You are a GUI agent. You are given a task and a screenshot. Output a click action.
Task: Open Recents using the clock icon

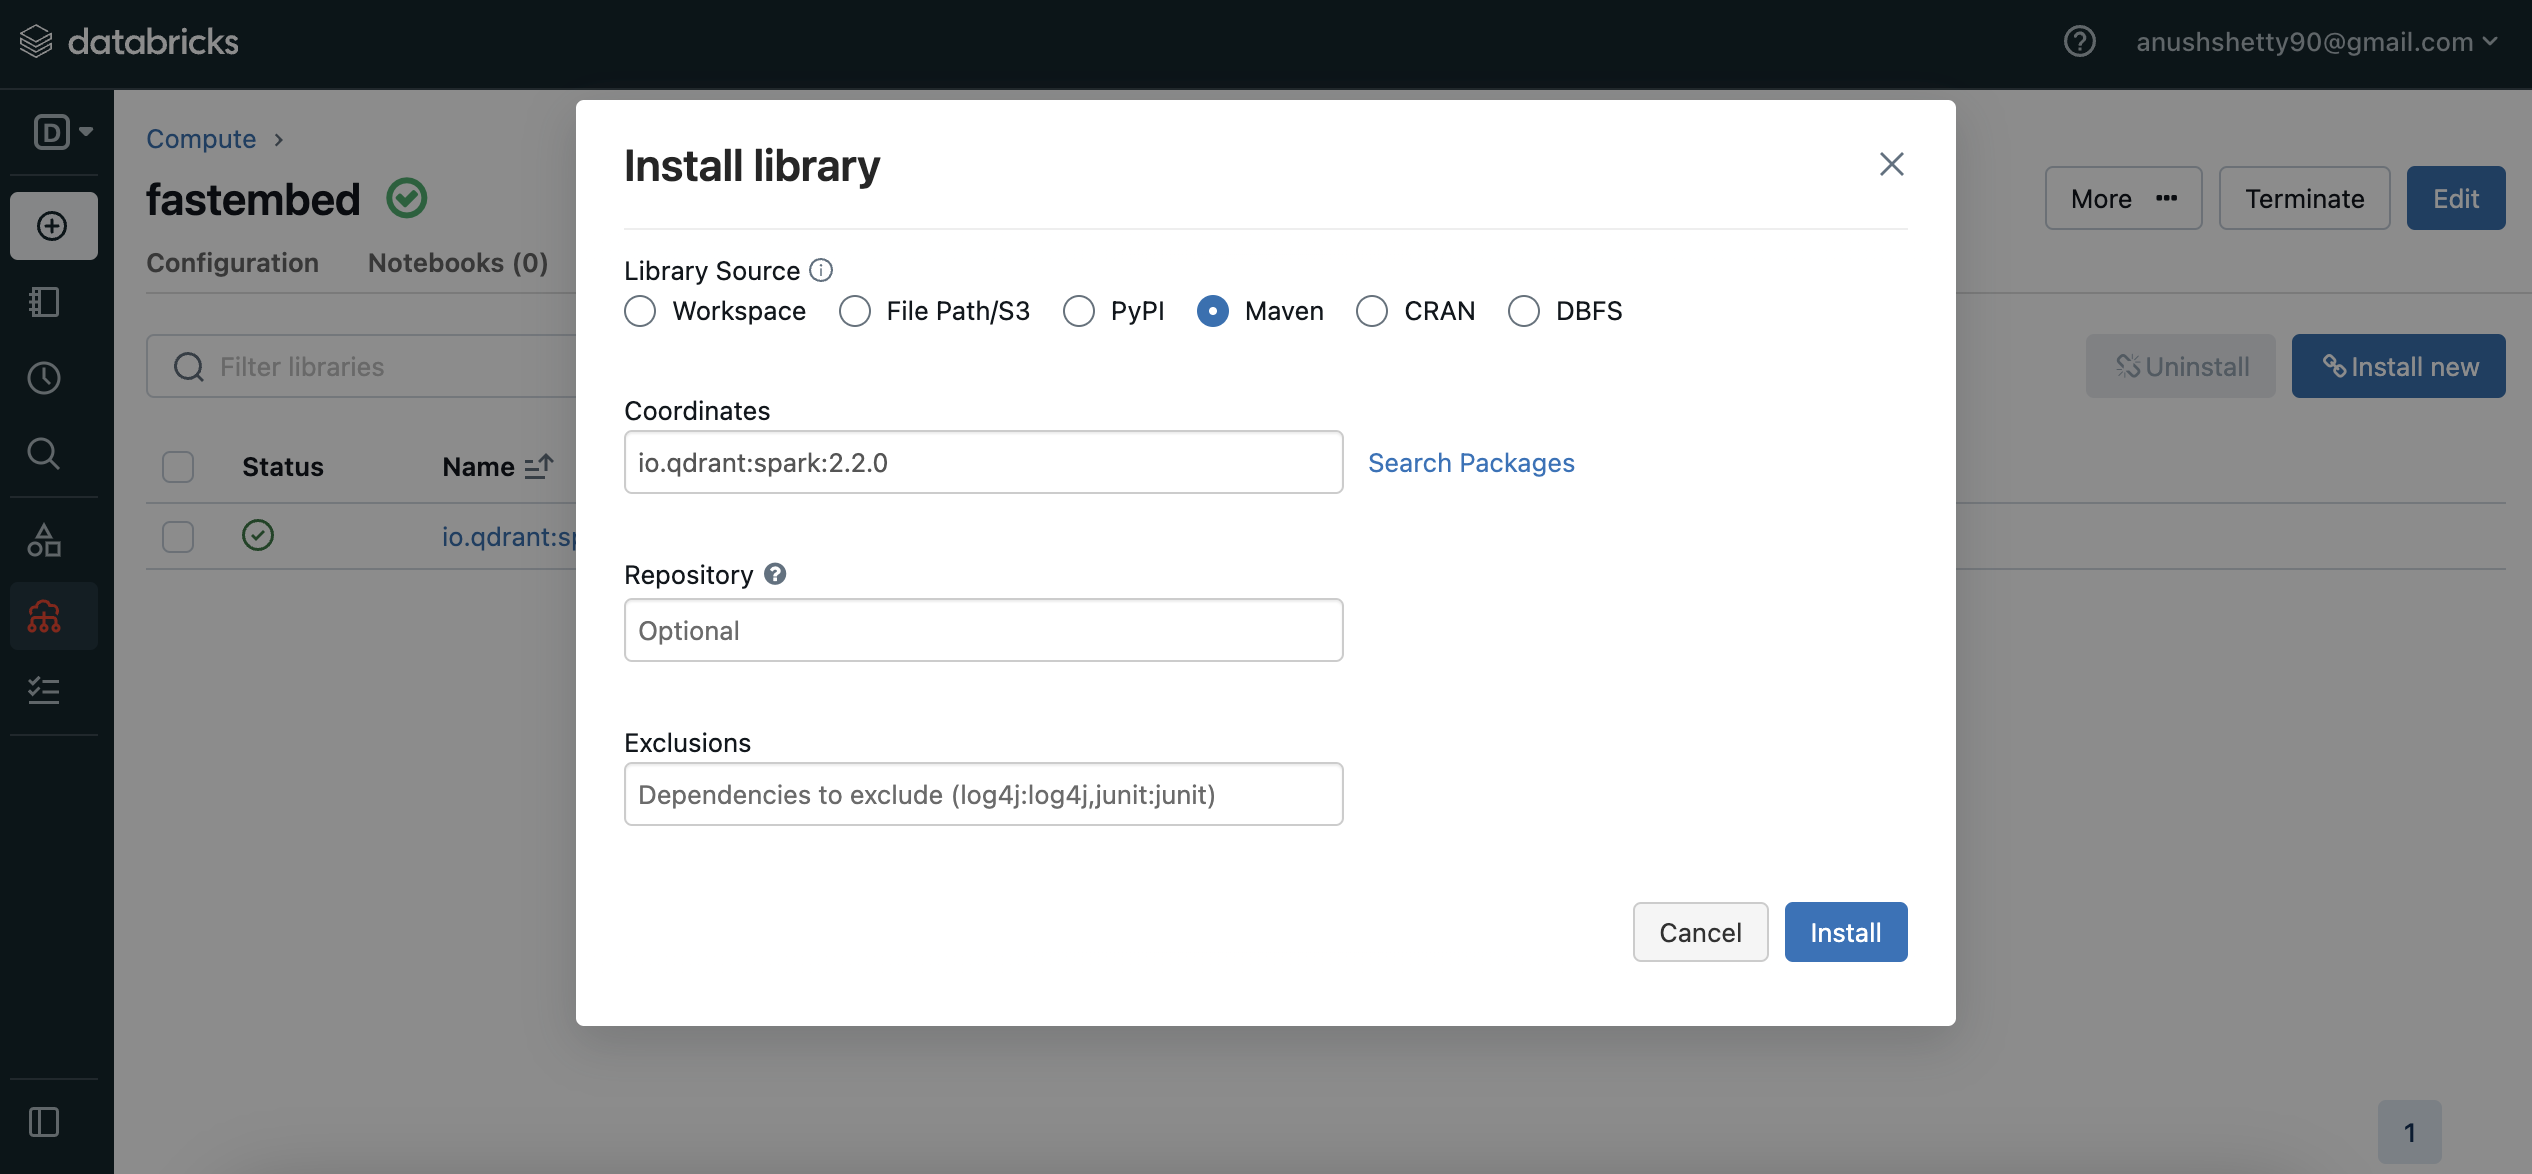pos(43,378)
